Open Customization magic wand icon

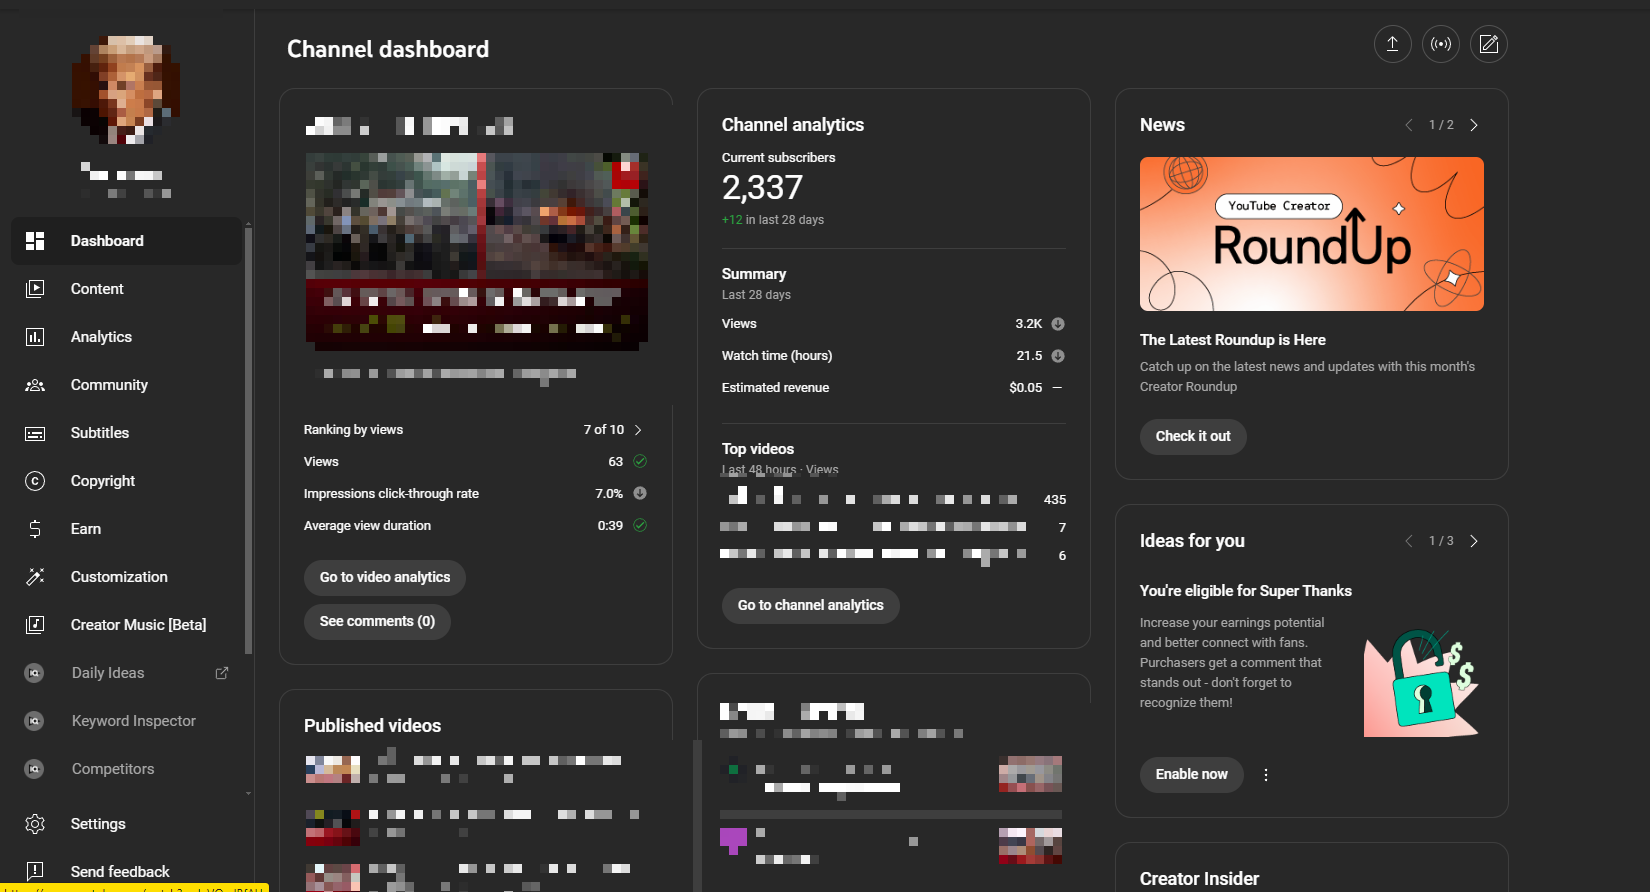click(x=35, y=577)
